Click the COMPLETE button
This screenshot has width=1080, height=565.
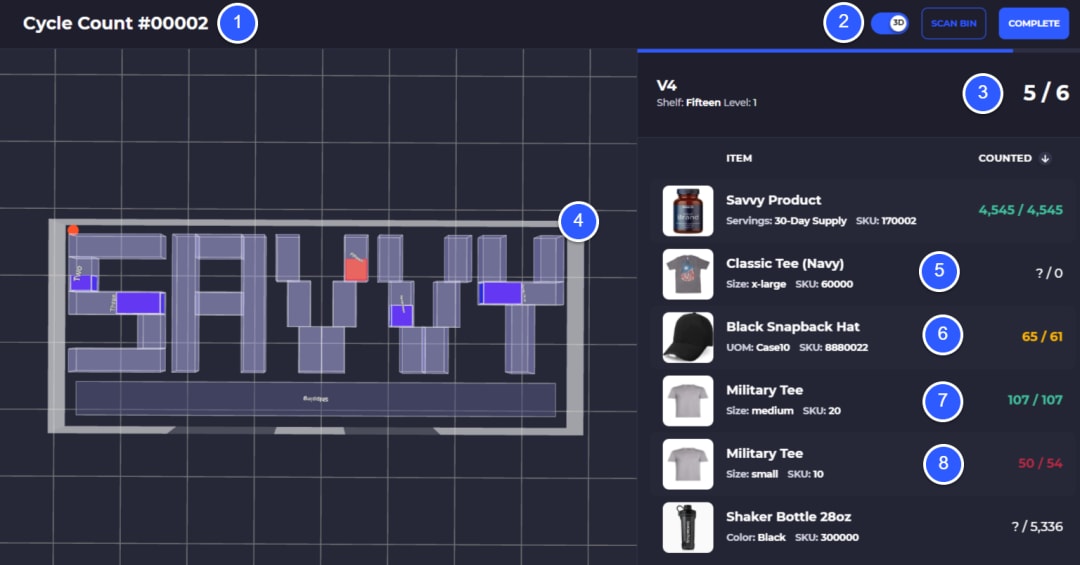click(x=1034, y=23)
